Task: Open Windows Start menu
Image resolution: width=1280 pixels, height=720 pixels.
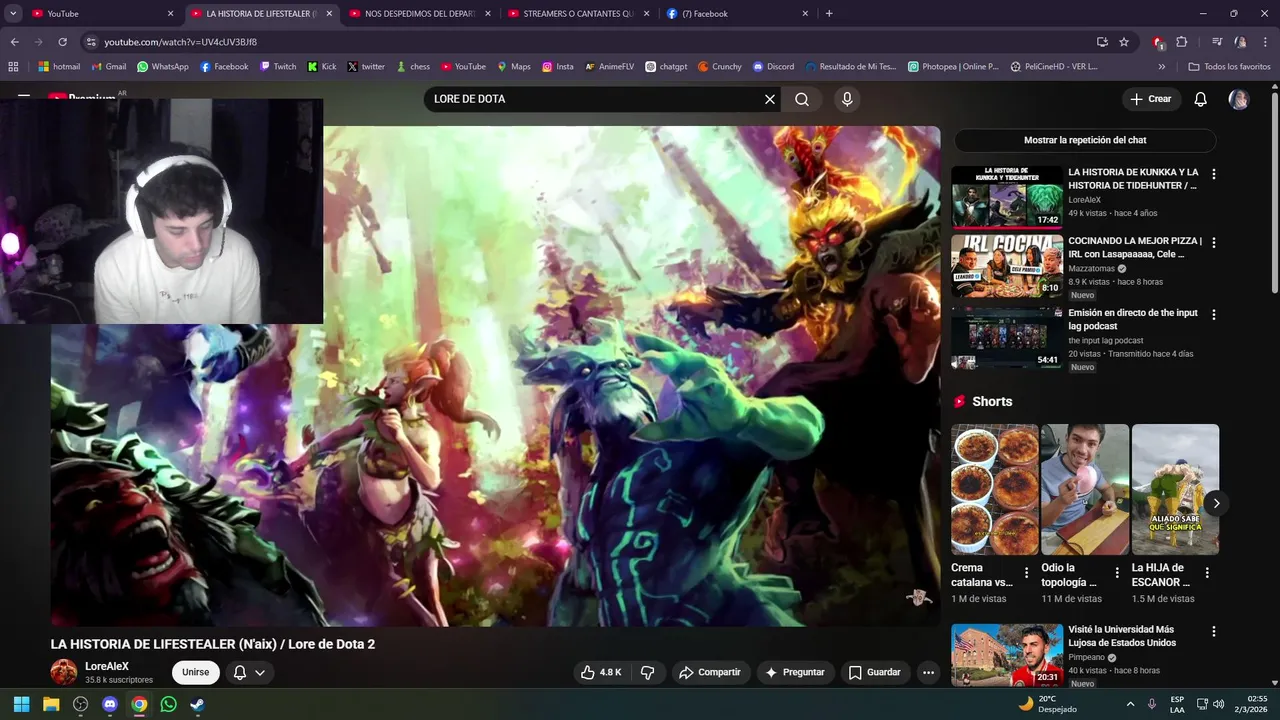Action: click(x=21, y=704)
